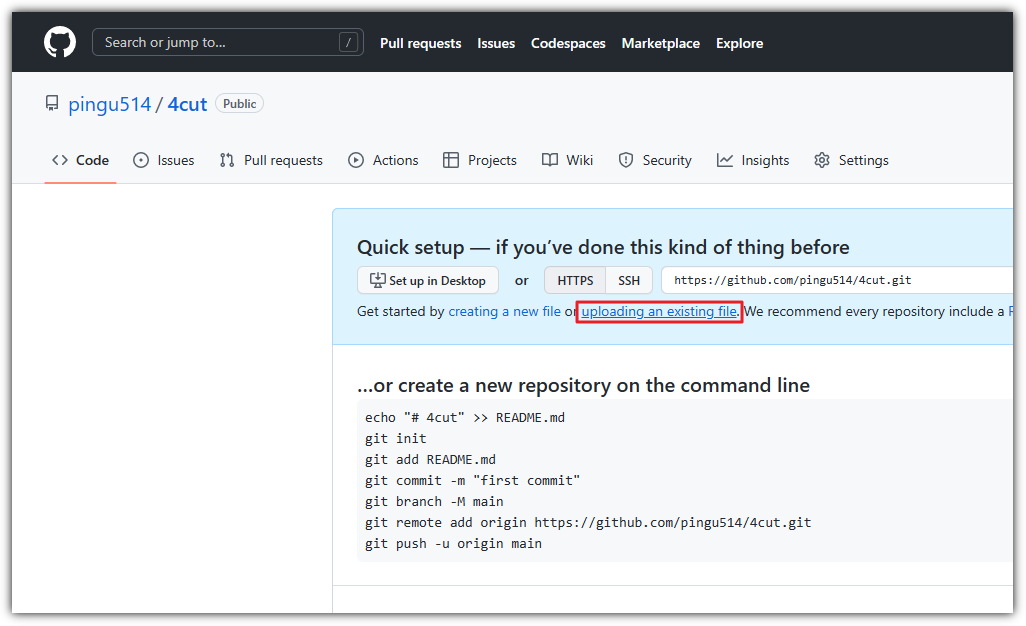
Task: Switch to the repository Pull requests tab
Action: [x=271, y=160]
